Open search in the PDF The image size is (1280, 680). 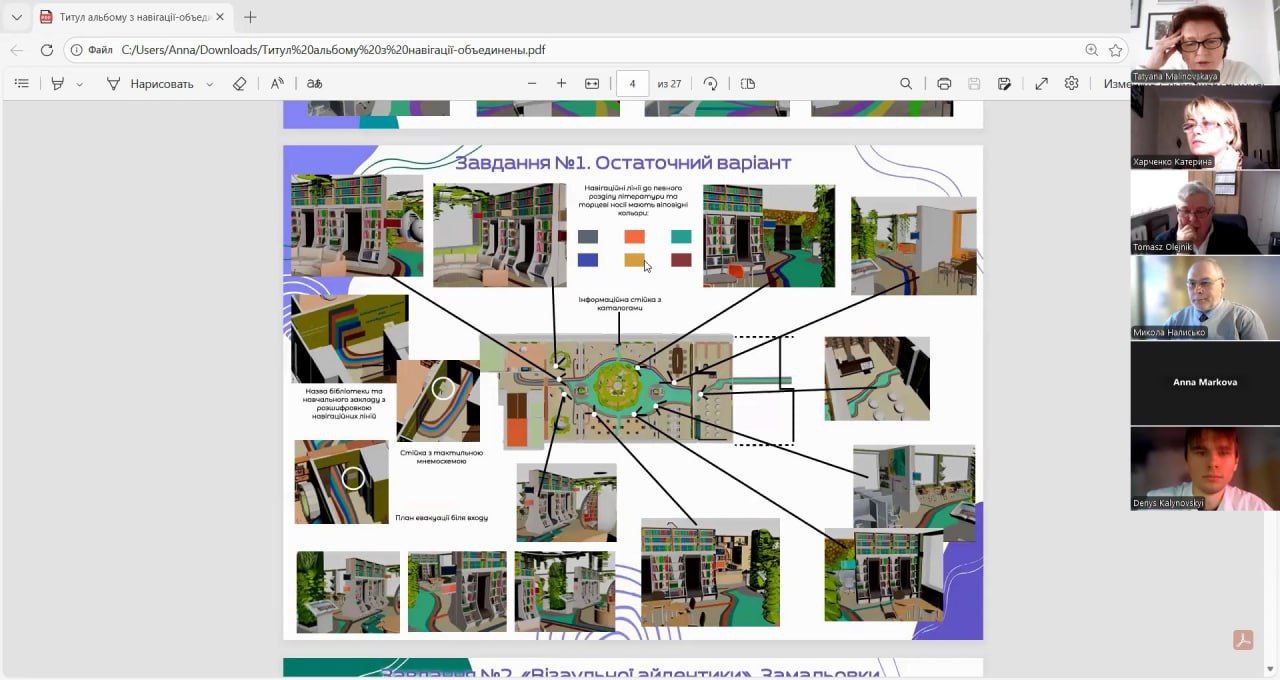coord(906,84)
